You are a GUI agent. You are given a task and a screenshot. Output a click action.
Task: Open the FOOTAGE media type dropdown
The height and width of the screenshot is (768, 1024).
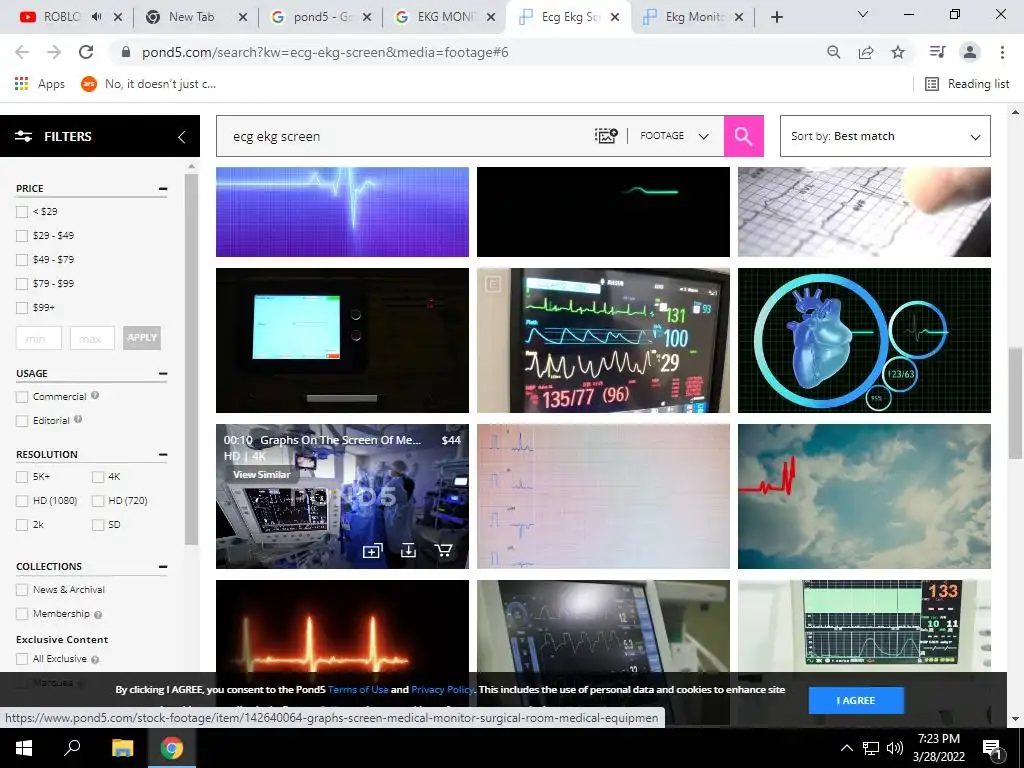point(675,136)
